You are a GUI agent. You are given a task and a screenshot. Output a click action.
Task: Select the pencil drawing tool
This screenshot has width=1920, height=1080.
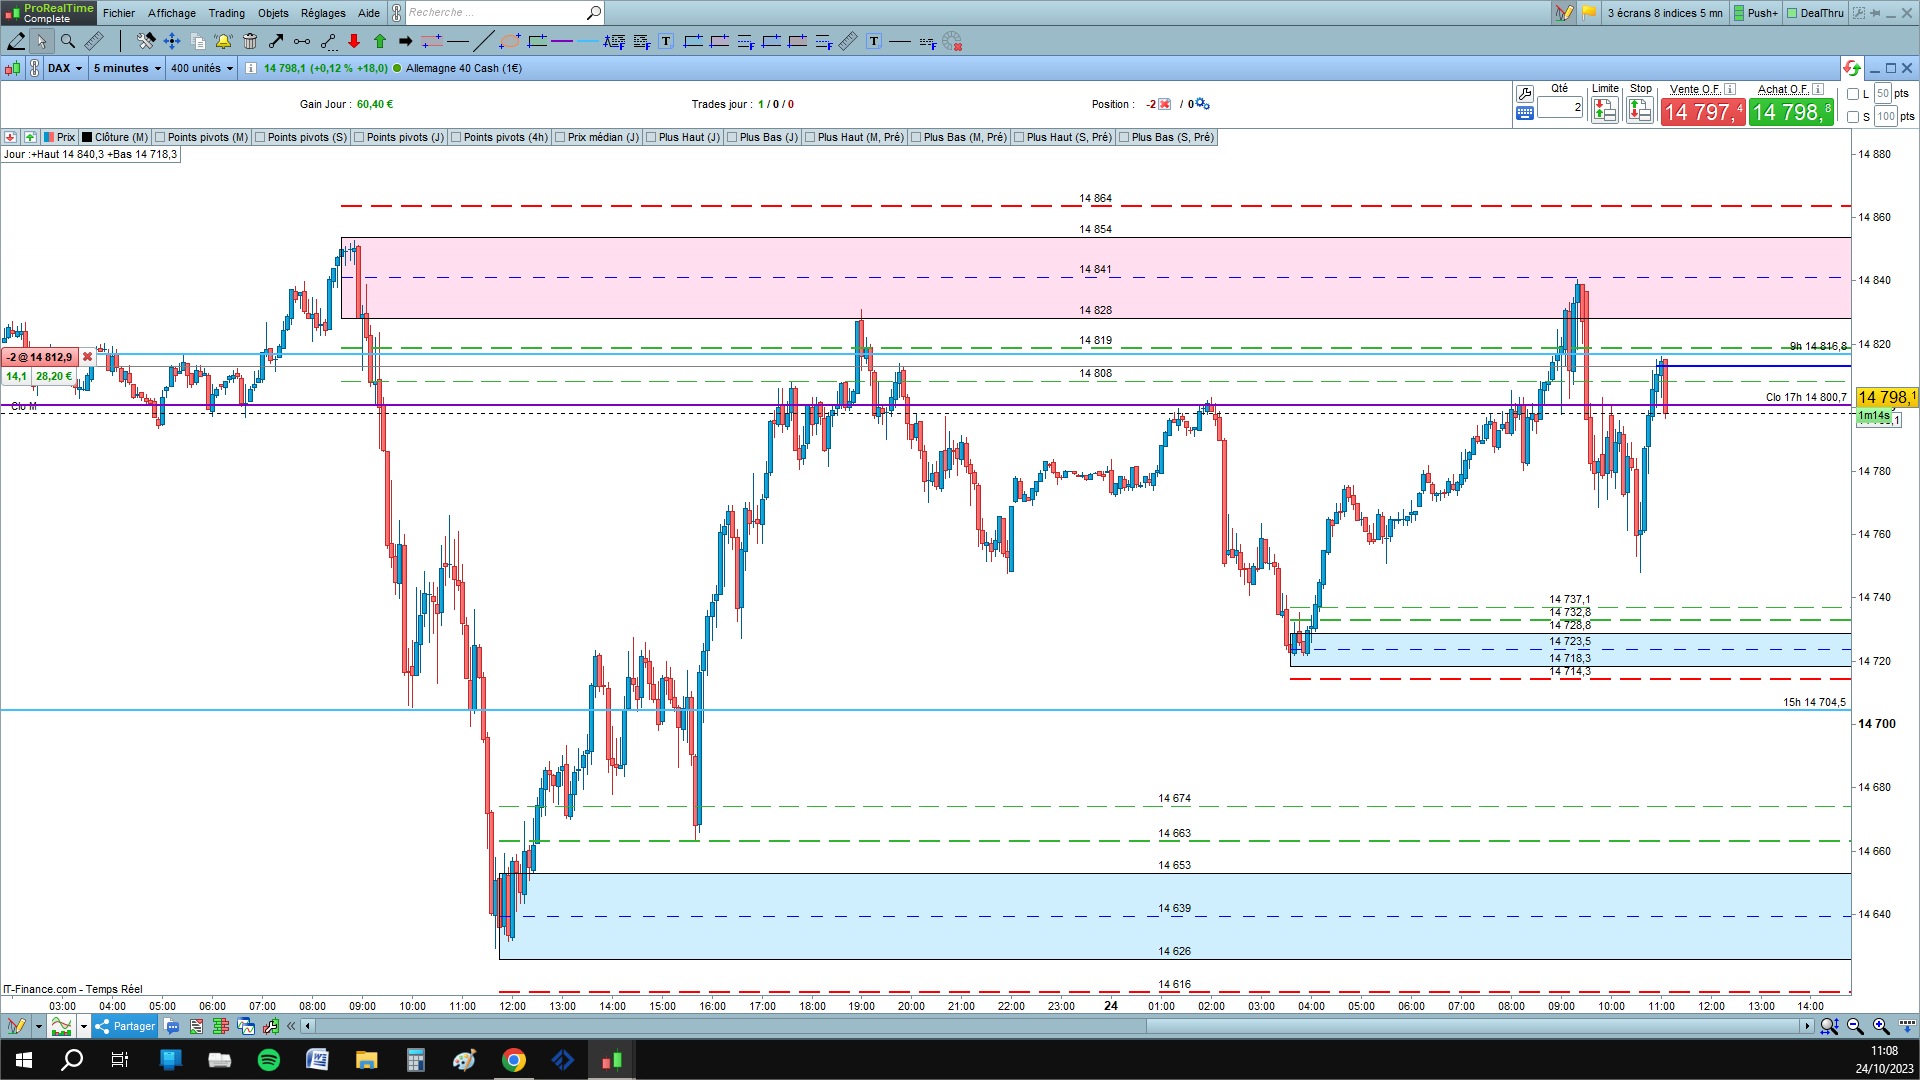click(x=16, y=41)
